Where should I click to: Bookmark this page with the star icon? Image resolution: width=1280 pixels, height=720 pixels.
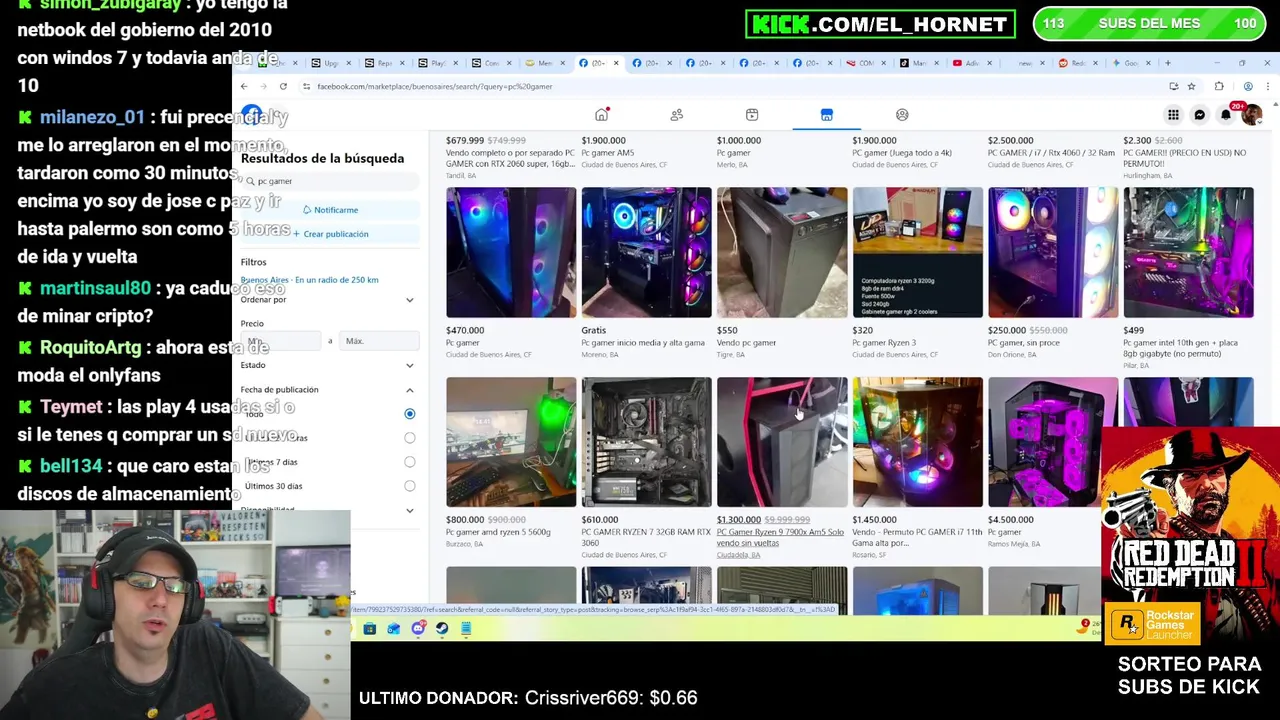pos(1191,86)
